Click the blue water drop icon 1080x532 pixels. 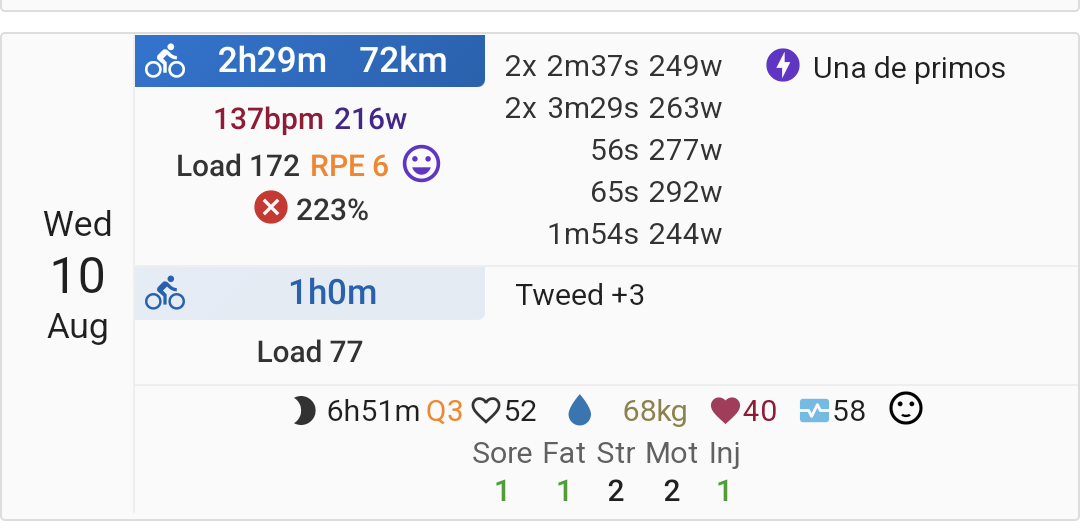pos(579,411)
